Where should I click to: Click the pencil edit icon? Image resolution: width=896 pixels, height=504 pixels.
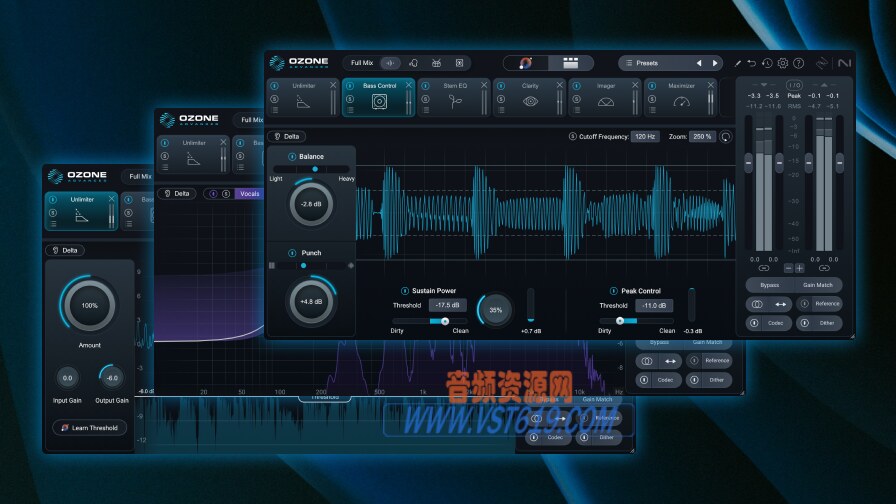(738, 63)
